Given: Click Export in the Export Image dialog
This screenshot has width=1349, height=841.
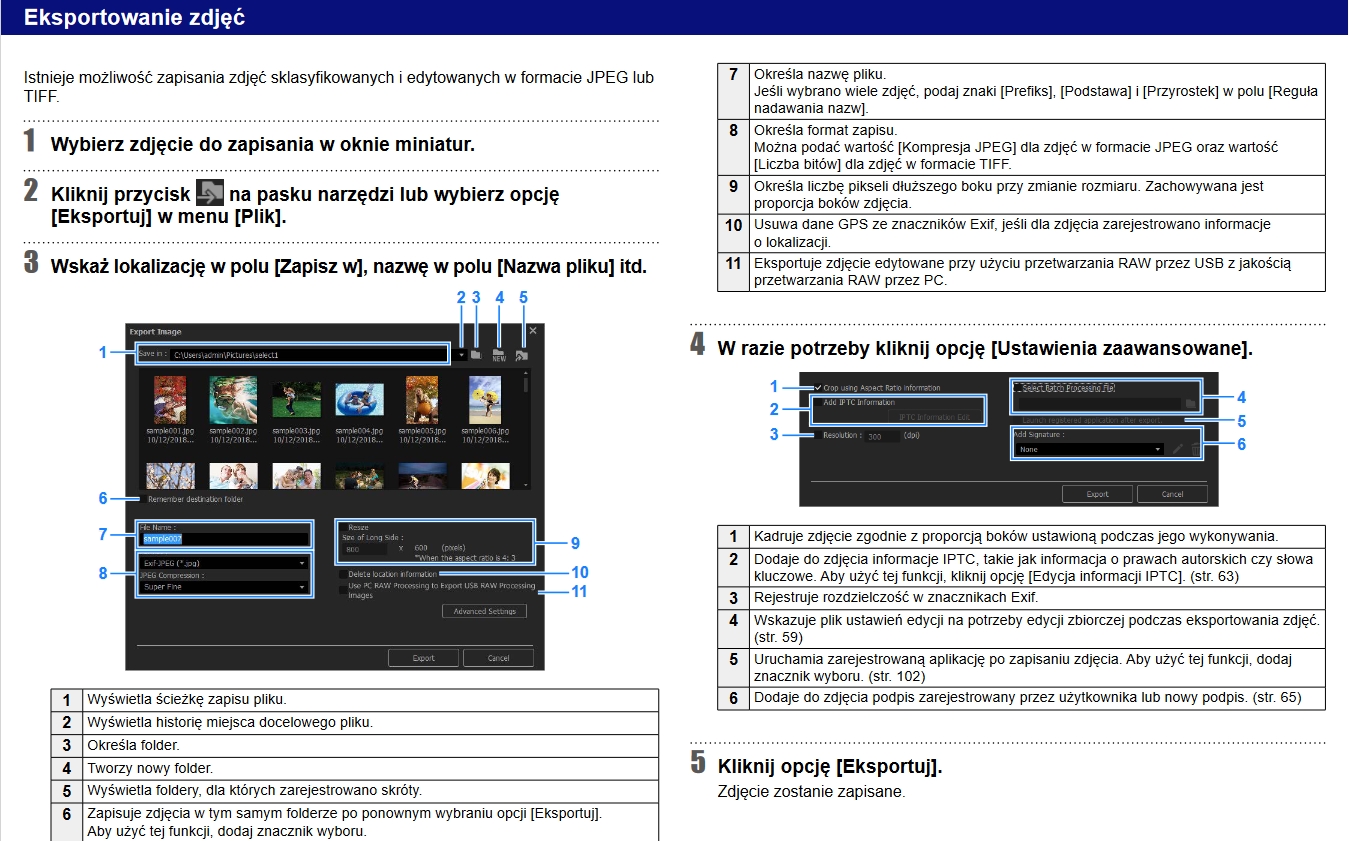Looking at the screenshot, I should [x=424, y=658].
